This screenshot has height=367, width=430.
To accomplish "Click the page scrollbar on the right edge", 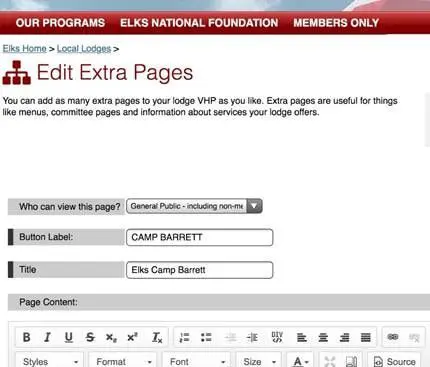I will click(x=428, y=120).
